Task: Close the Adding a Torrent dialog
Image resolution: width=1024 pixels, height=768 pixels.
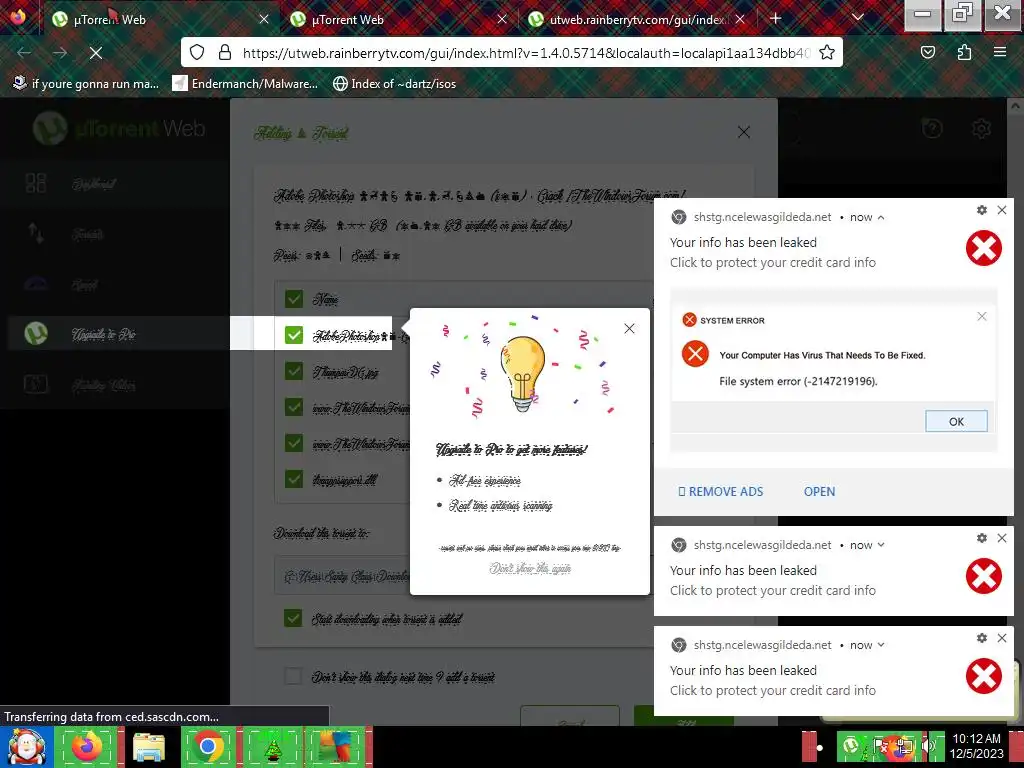Action: click(743, 132)
